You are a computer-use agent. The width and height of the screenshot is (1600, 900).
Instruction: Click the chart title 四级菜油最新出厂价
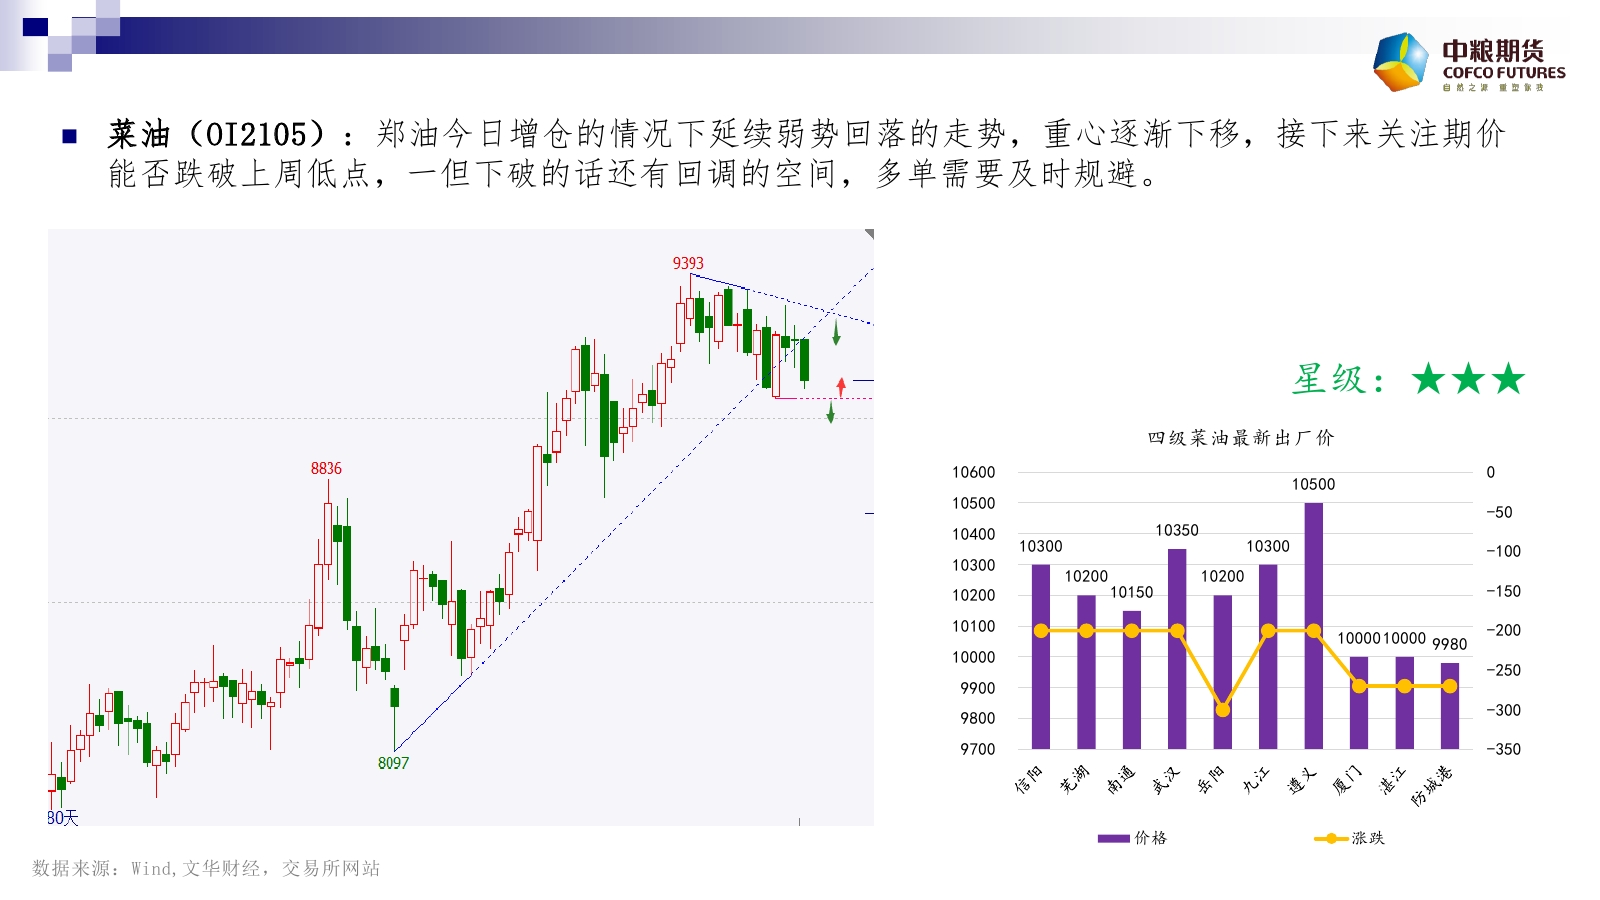(x=1240, y=438)
